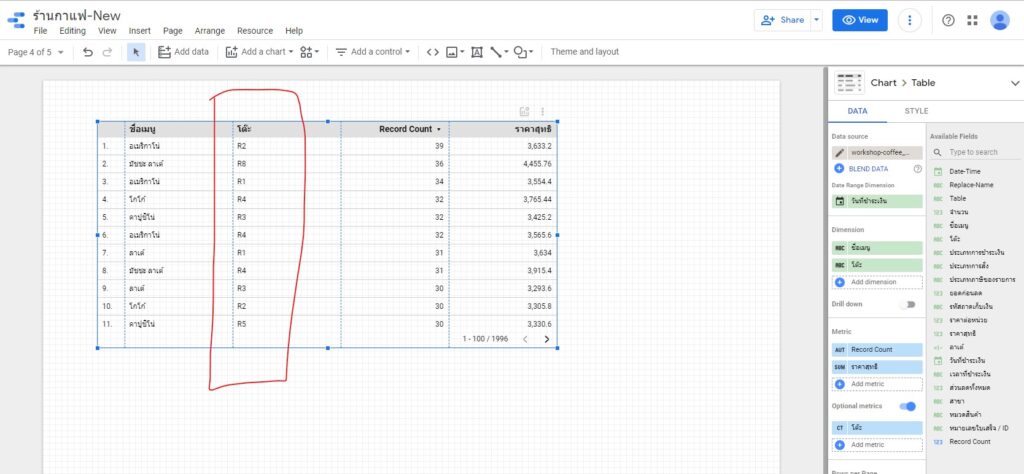This screenshot has width=1024, height=474.
Task: Open the Editing menu
Action: [x=72, y=31]
